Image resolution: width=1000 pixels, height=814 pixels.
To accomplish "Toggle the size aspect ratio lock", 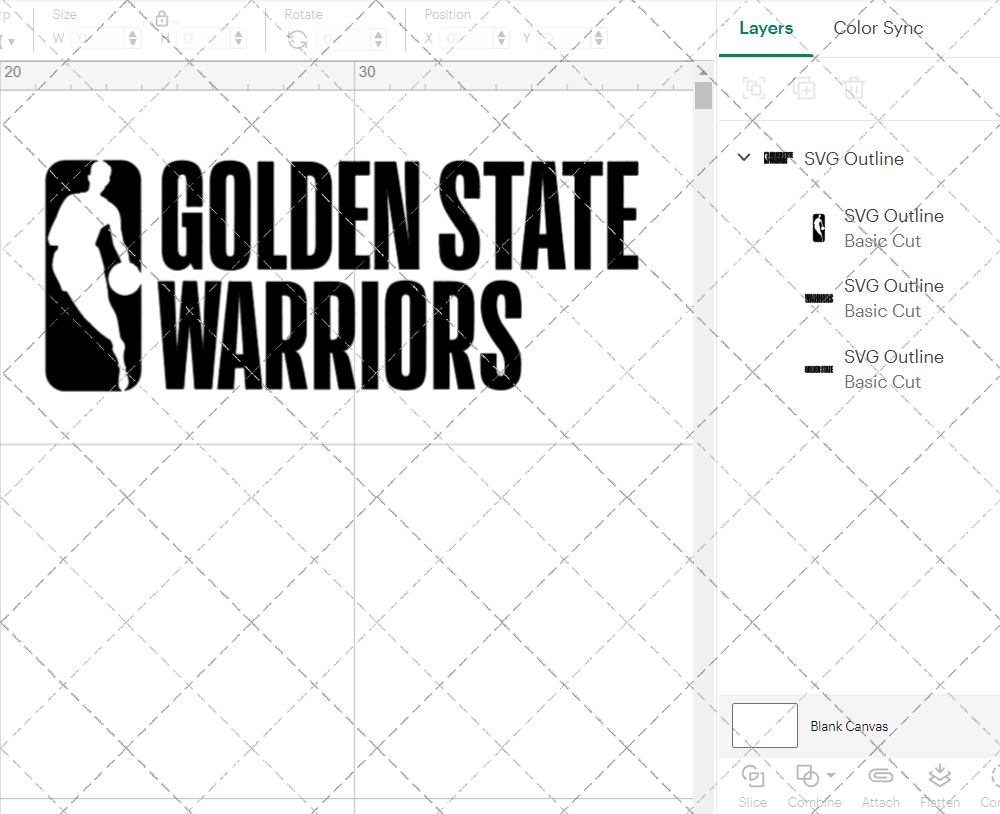I will point(162,17).
